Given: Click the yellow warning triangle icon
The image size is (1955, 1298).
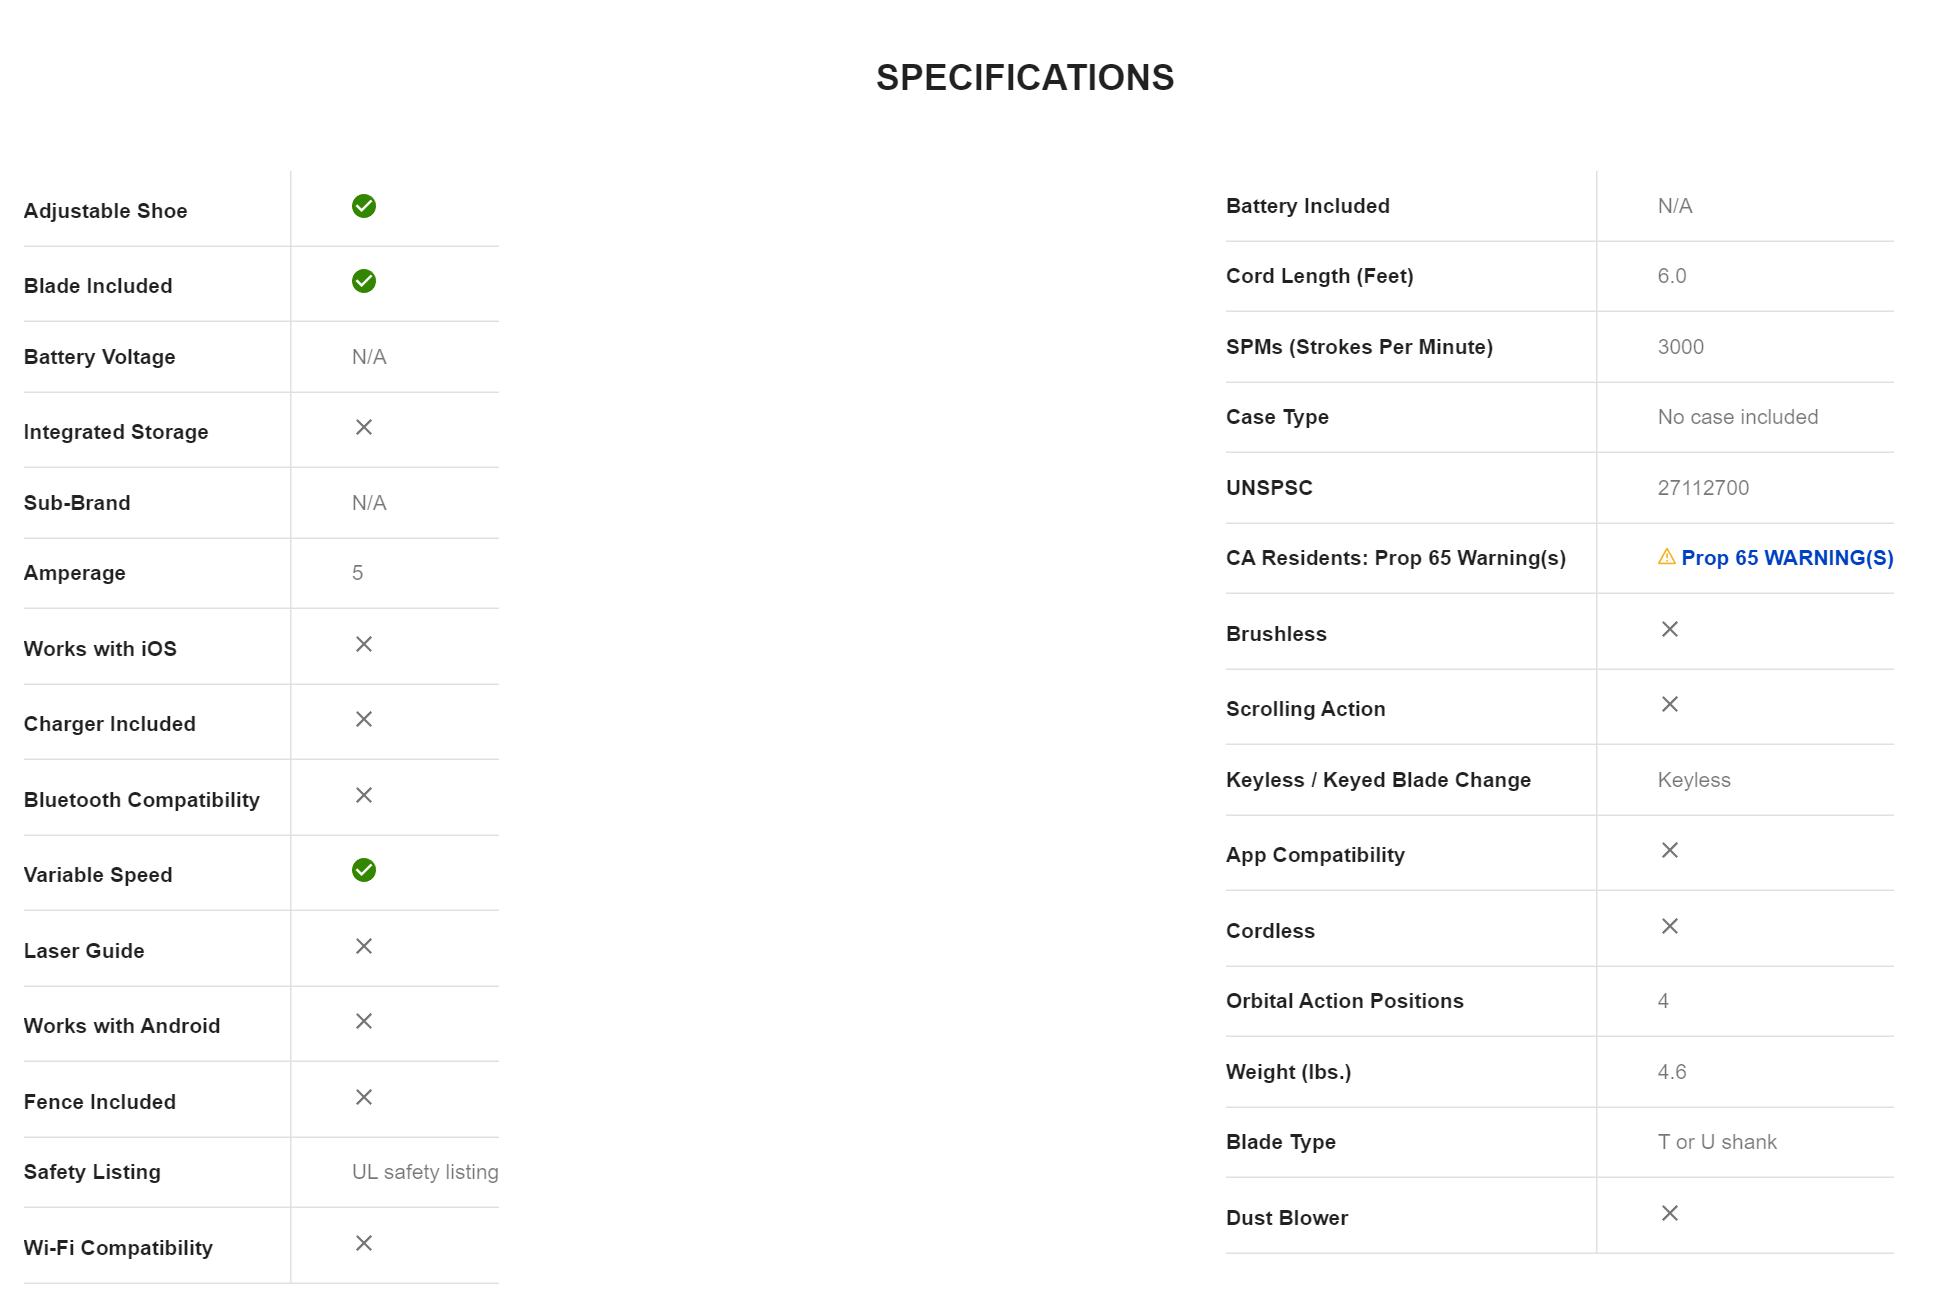Looking at the screenshot, I should coord(1666,557).
